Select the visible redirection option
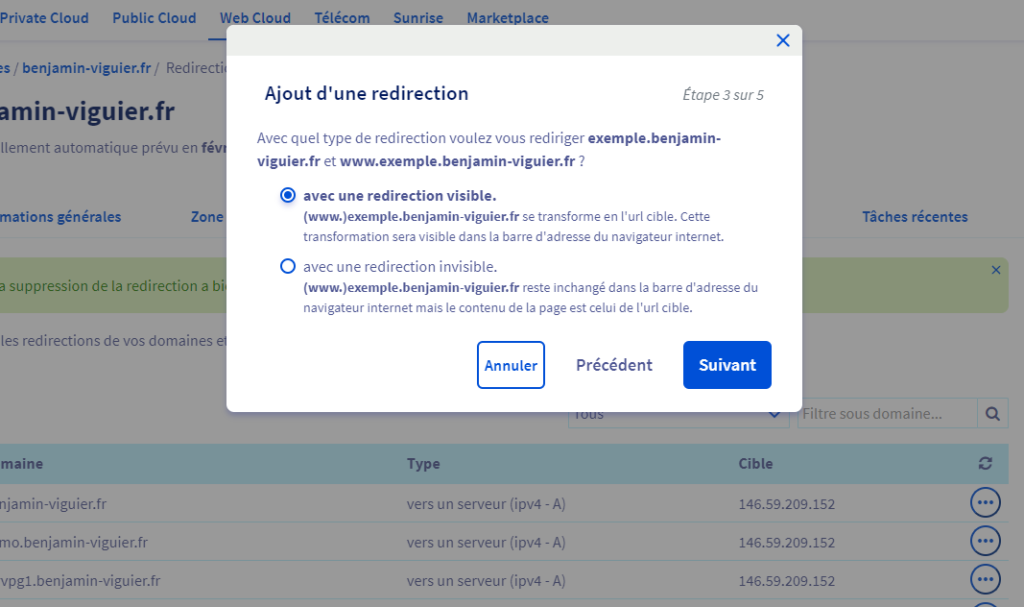Viewport: 1024px width, 607px height. (x=288, y=195)
